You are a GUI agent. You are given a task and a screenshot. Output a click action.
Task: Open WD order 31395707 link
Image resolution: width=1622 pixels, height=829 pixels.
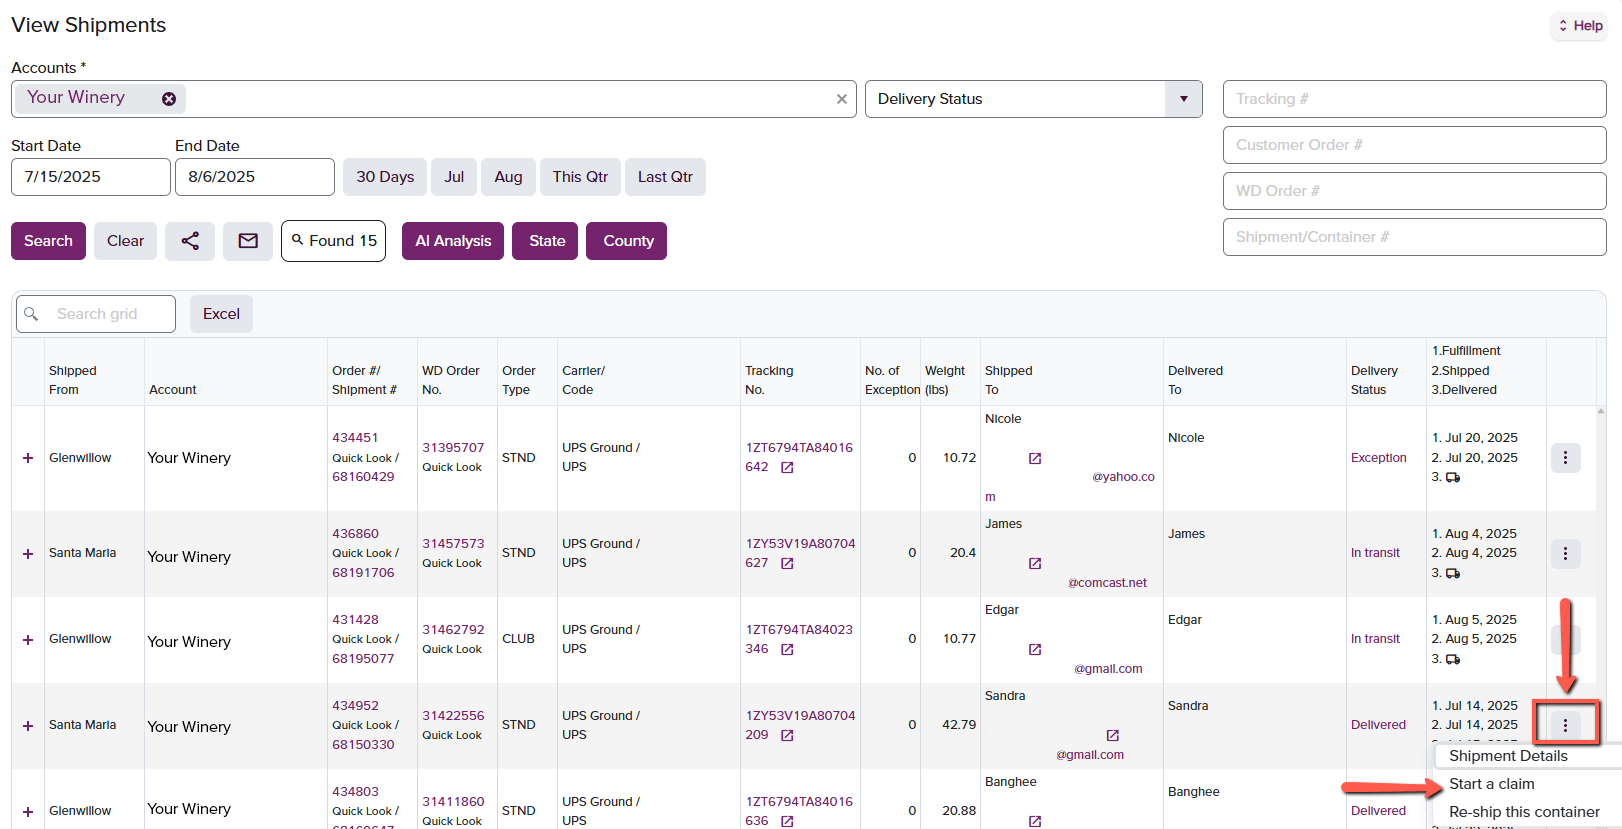[x=453, y=448]
